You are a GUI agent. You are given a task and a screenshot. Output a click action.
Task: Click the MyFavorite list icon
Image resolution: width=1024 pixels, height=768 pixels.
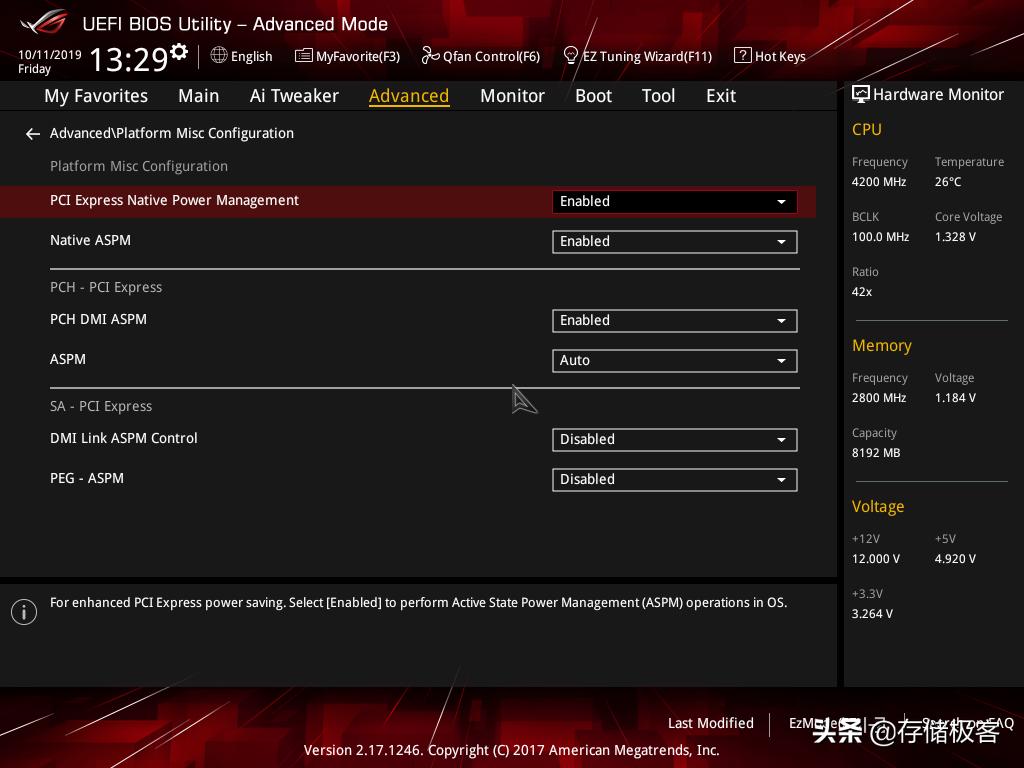[x=304, y=56]
